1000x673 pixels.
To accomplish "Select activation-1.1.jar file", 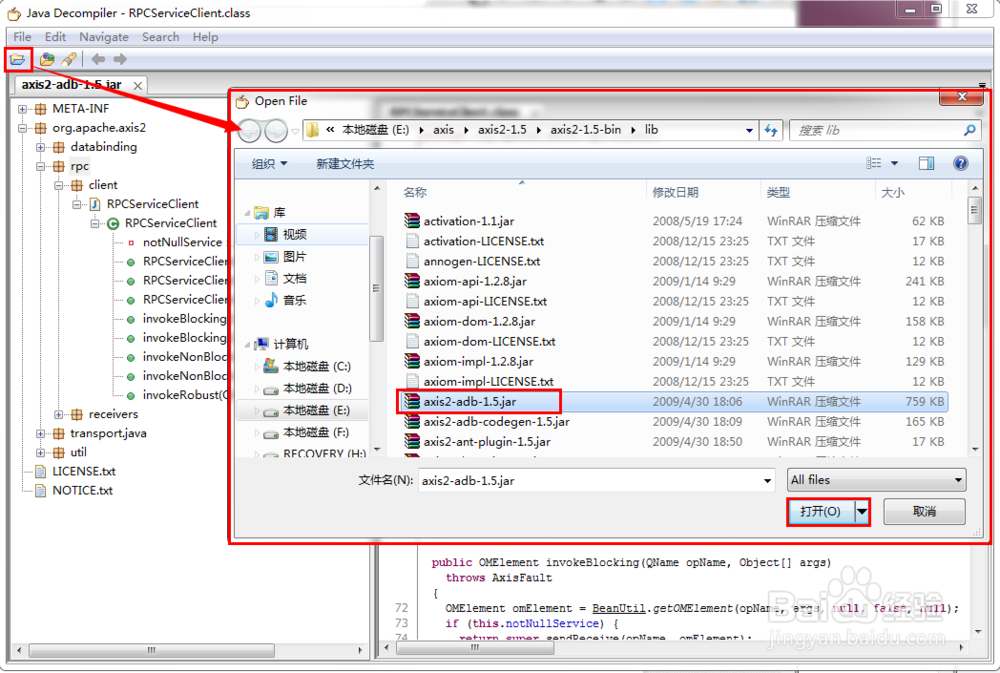I will point(469,221).
